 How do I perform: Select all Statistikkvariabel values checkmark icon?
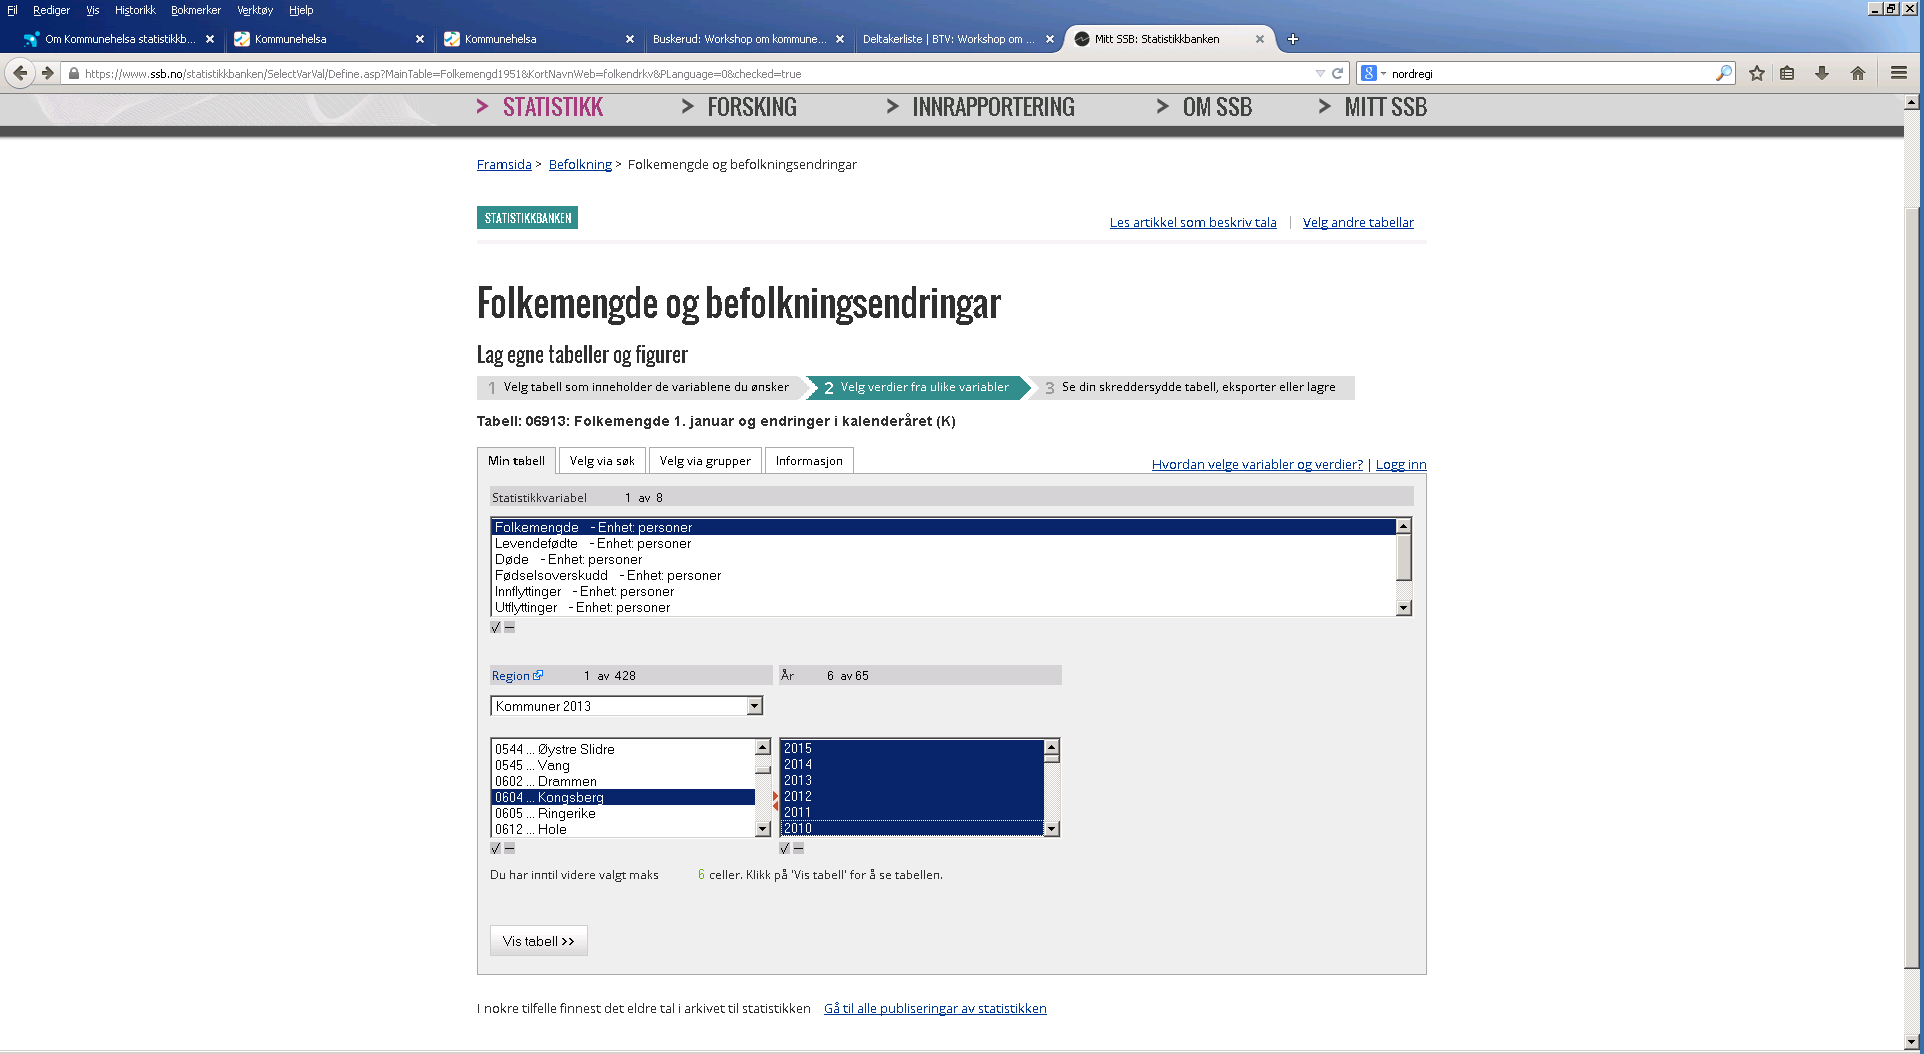496,628
